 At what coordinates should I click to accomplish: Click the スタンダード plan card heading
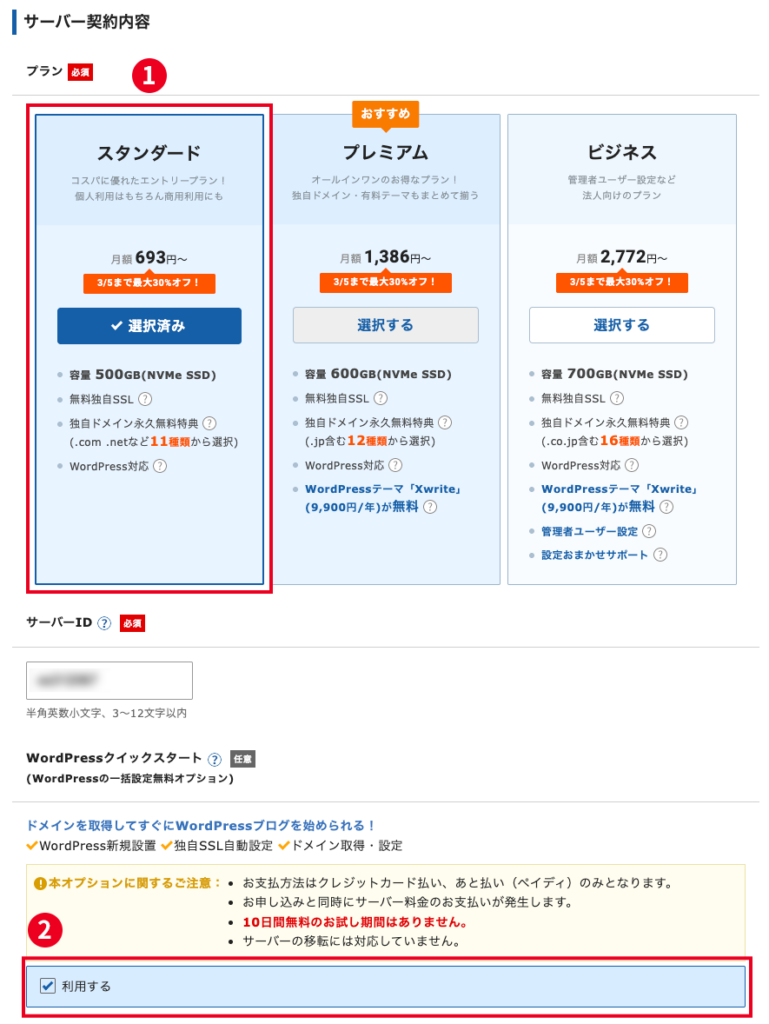coord(149,153)
